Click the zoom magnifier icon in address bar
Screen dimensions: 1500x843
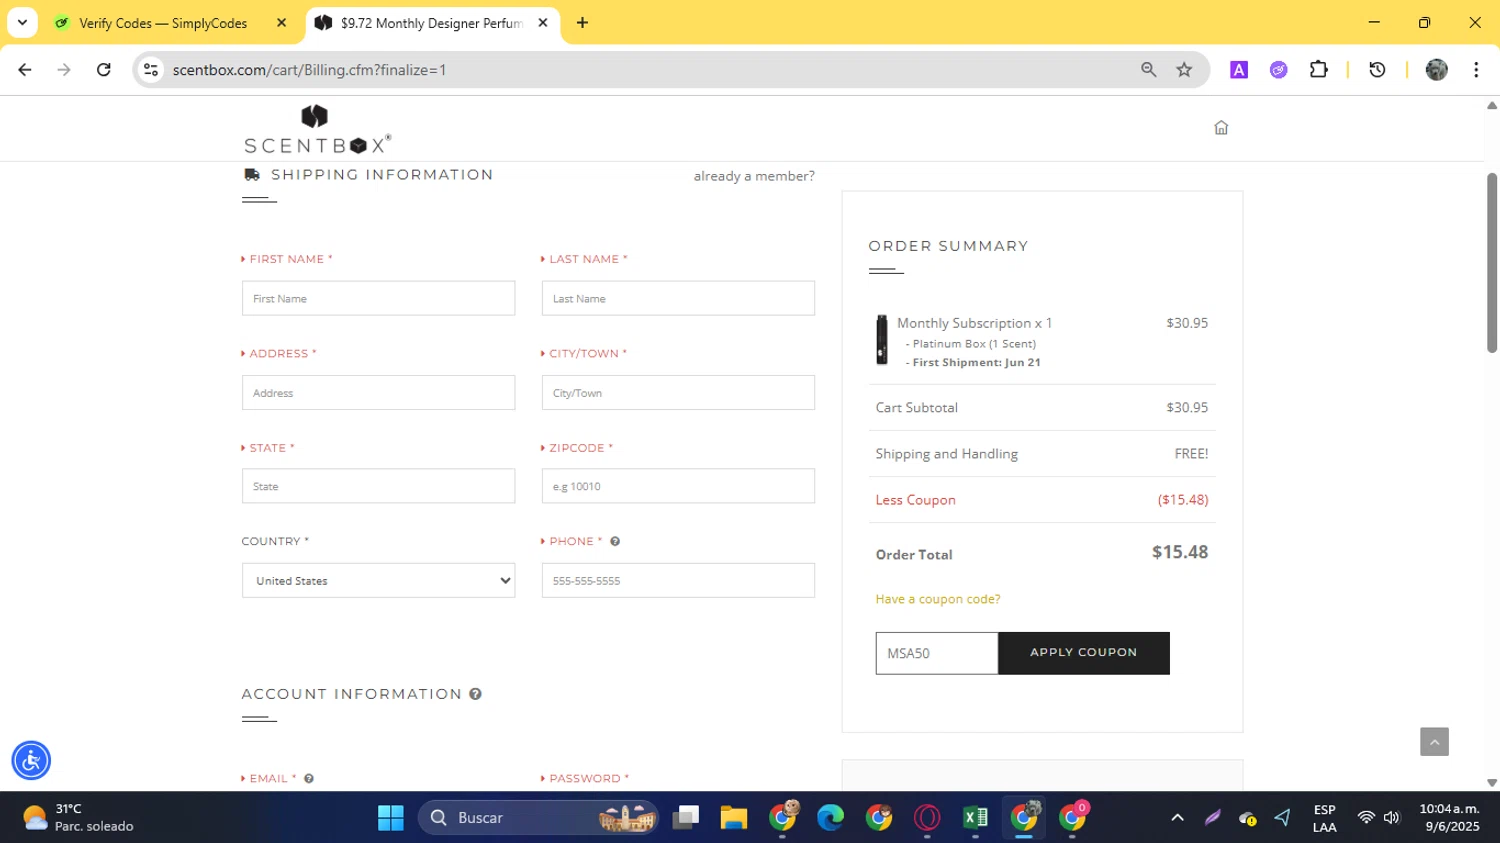(x=1148, y=70)
